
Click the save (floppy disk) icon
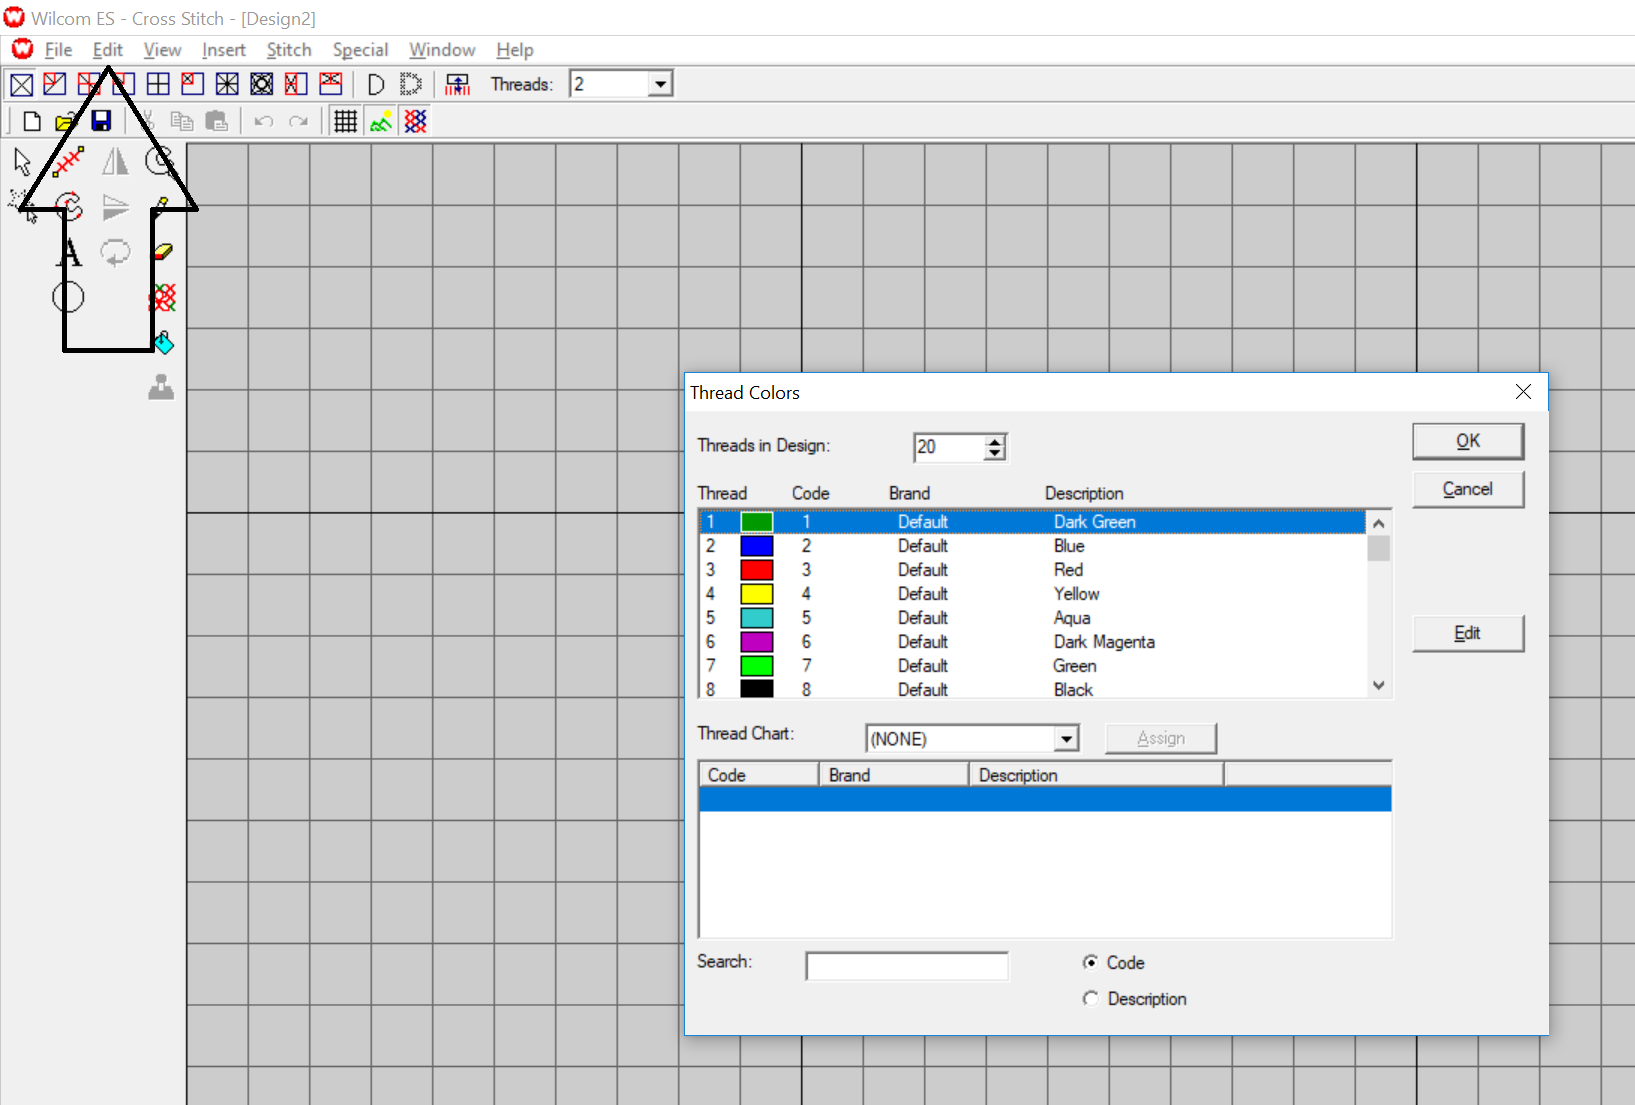click(101, 121)
